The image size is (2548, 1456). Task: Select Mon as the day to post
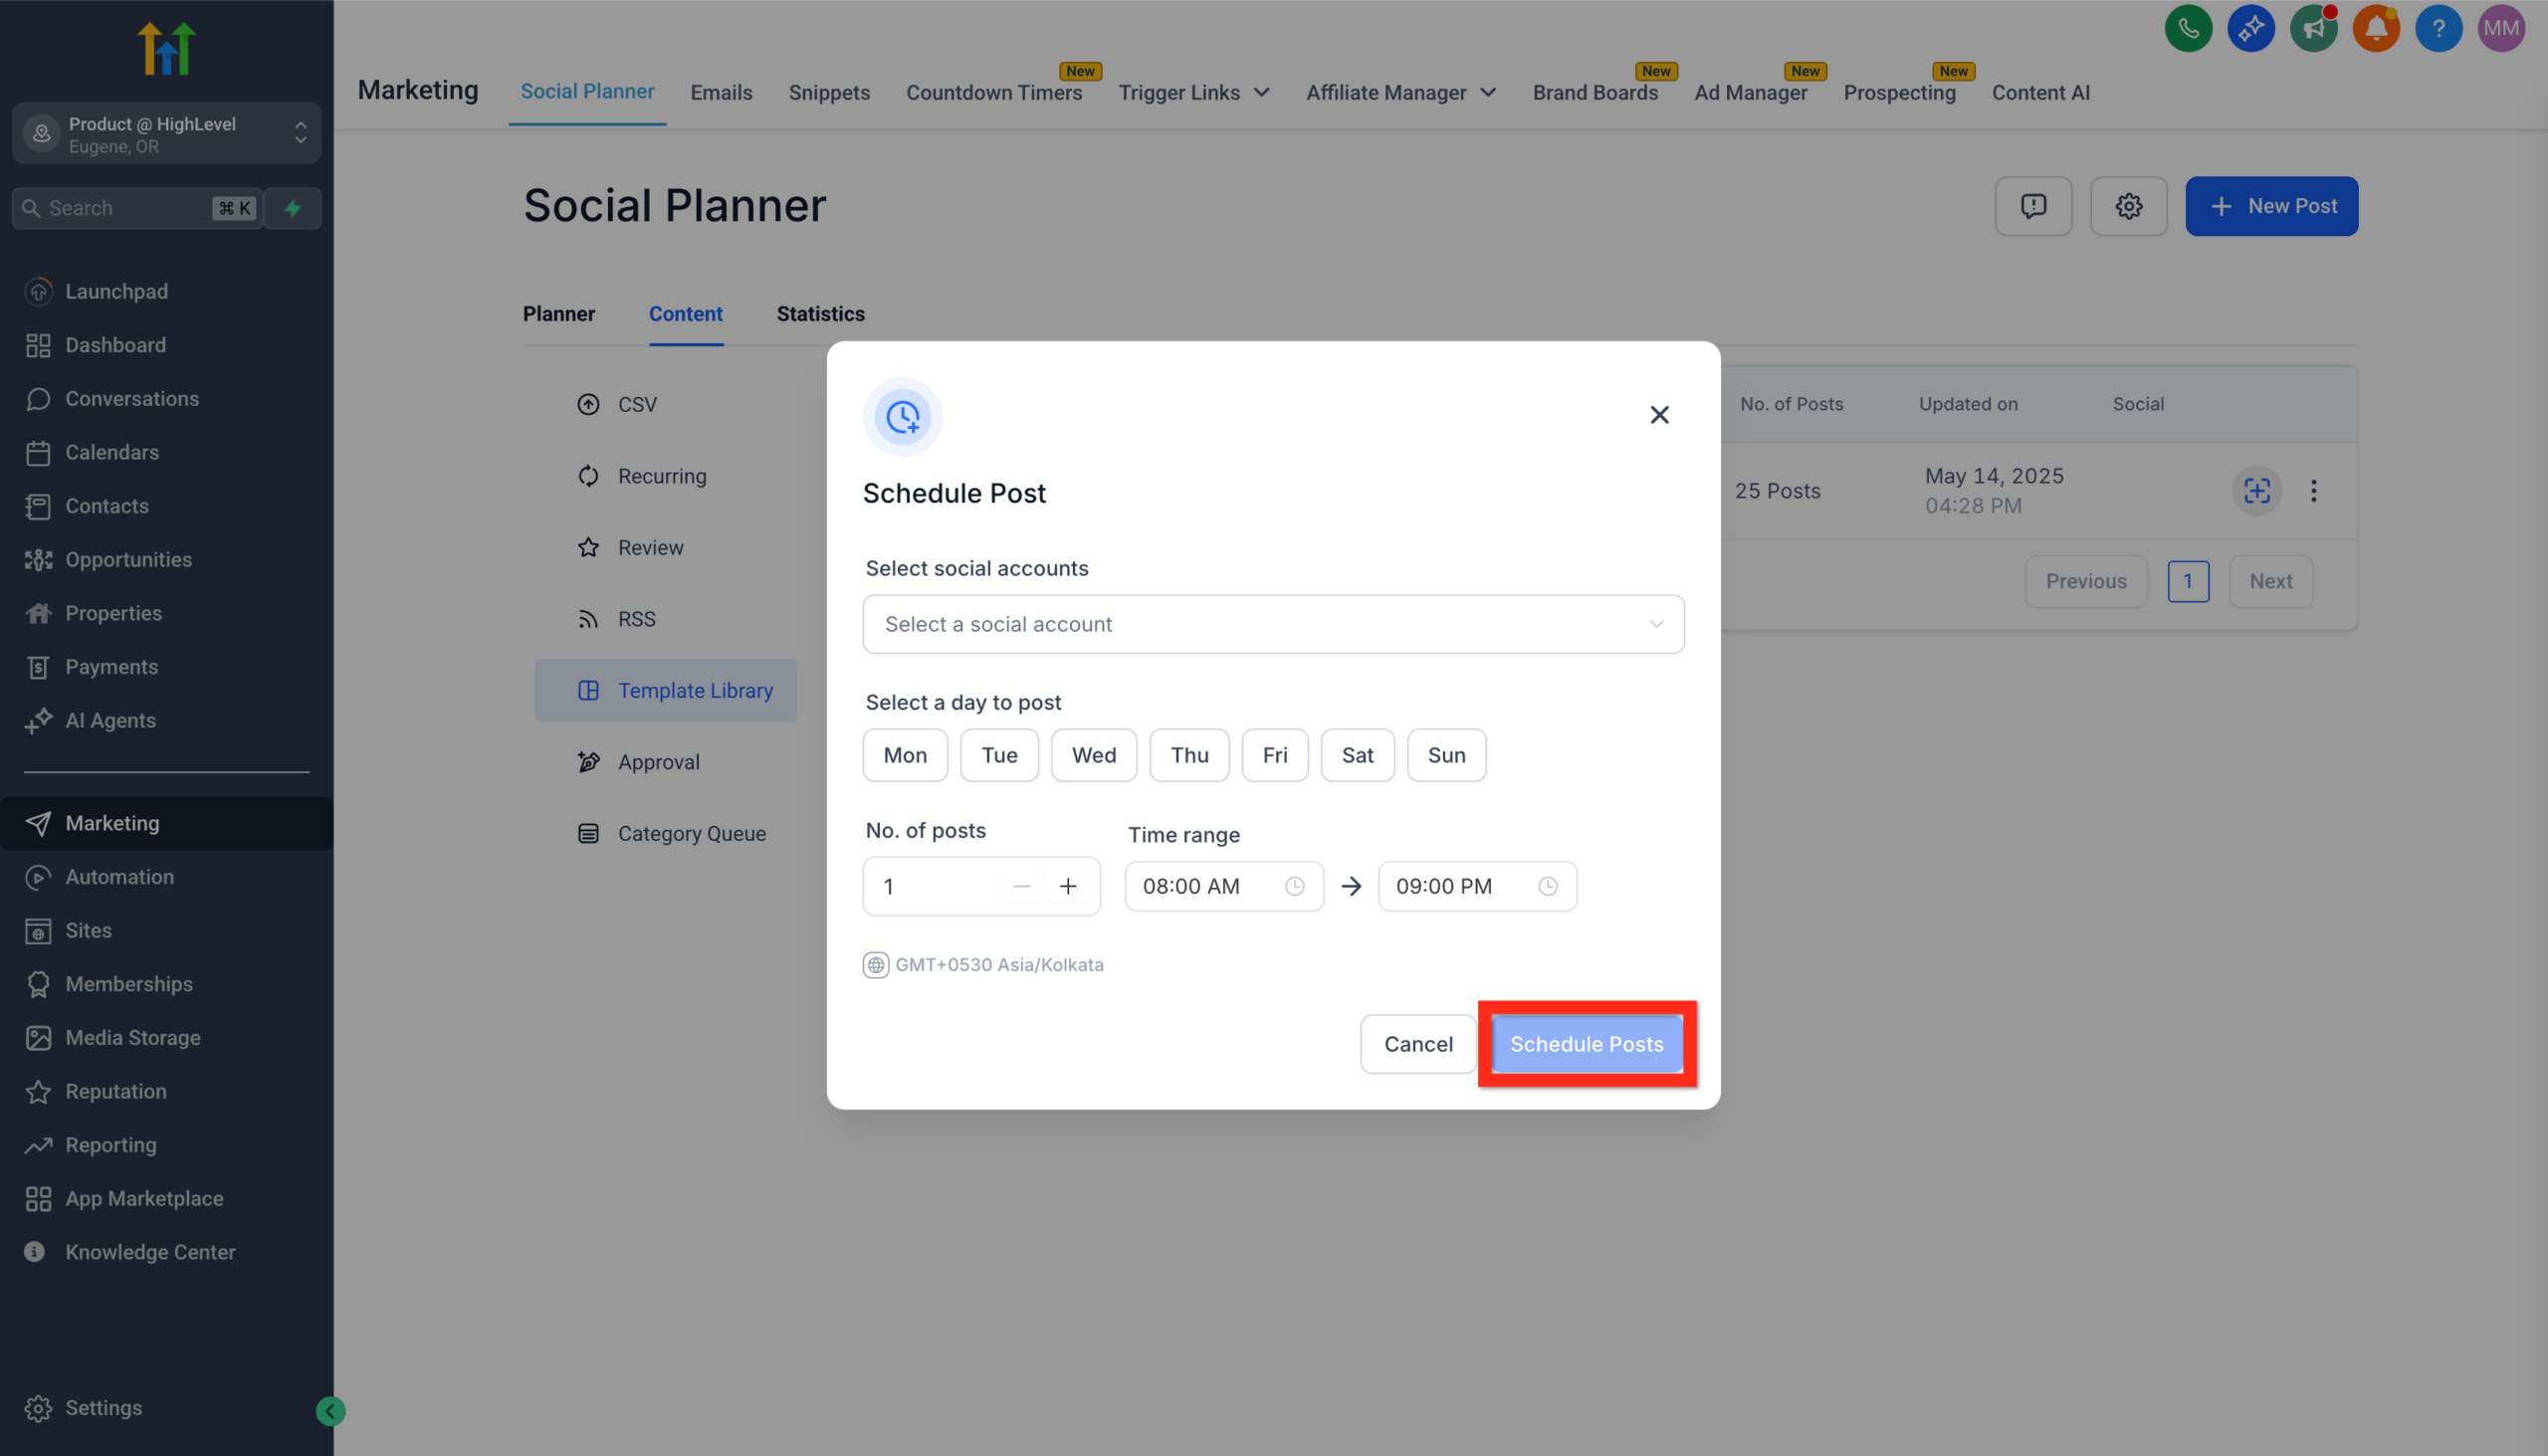pyautogui.click(x=904, y=755)
